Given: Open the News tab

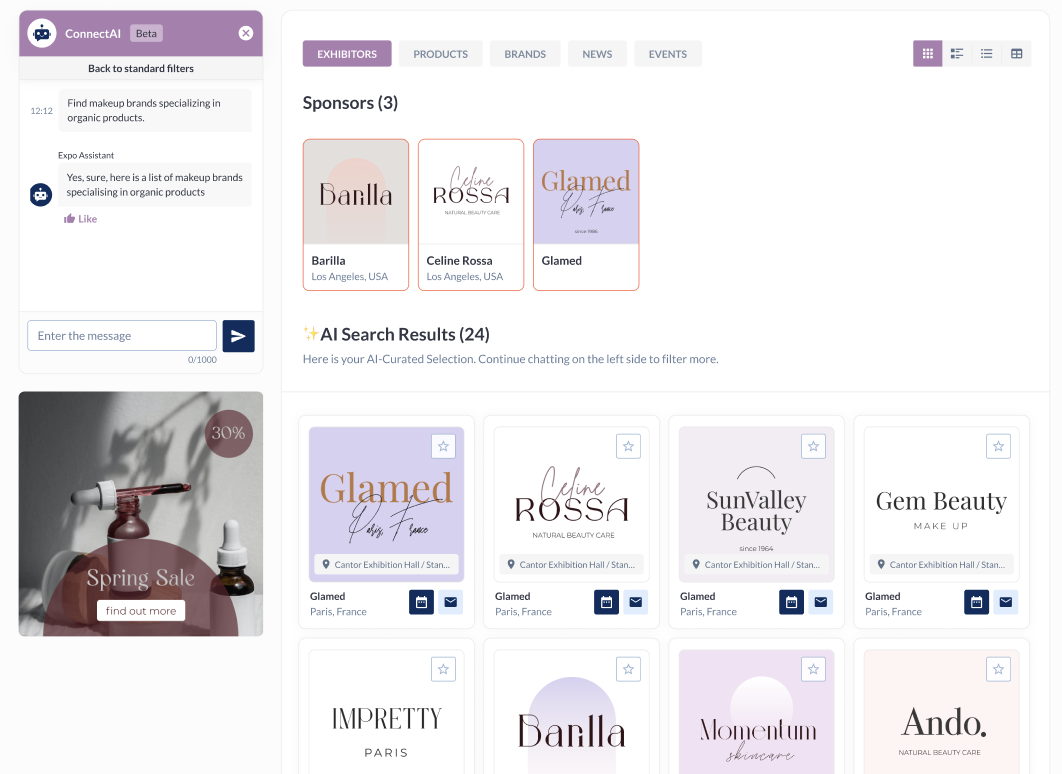Looking at the screenshot, I should [597, 53].
